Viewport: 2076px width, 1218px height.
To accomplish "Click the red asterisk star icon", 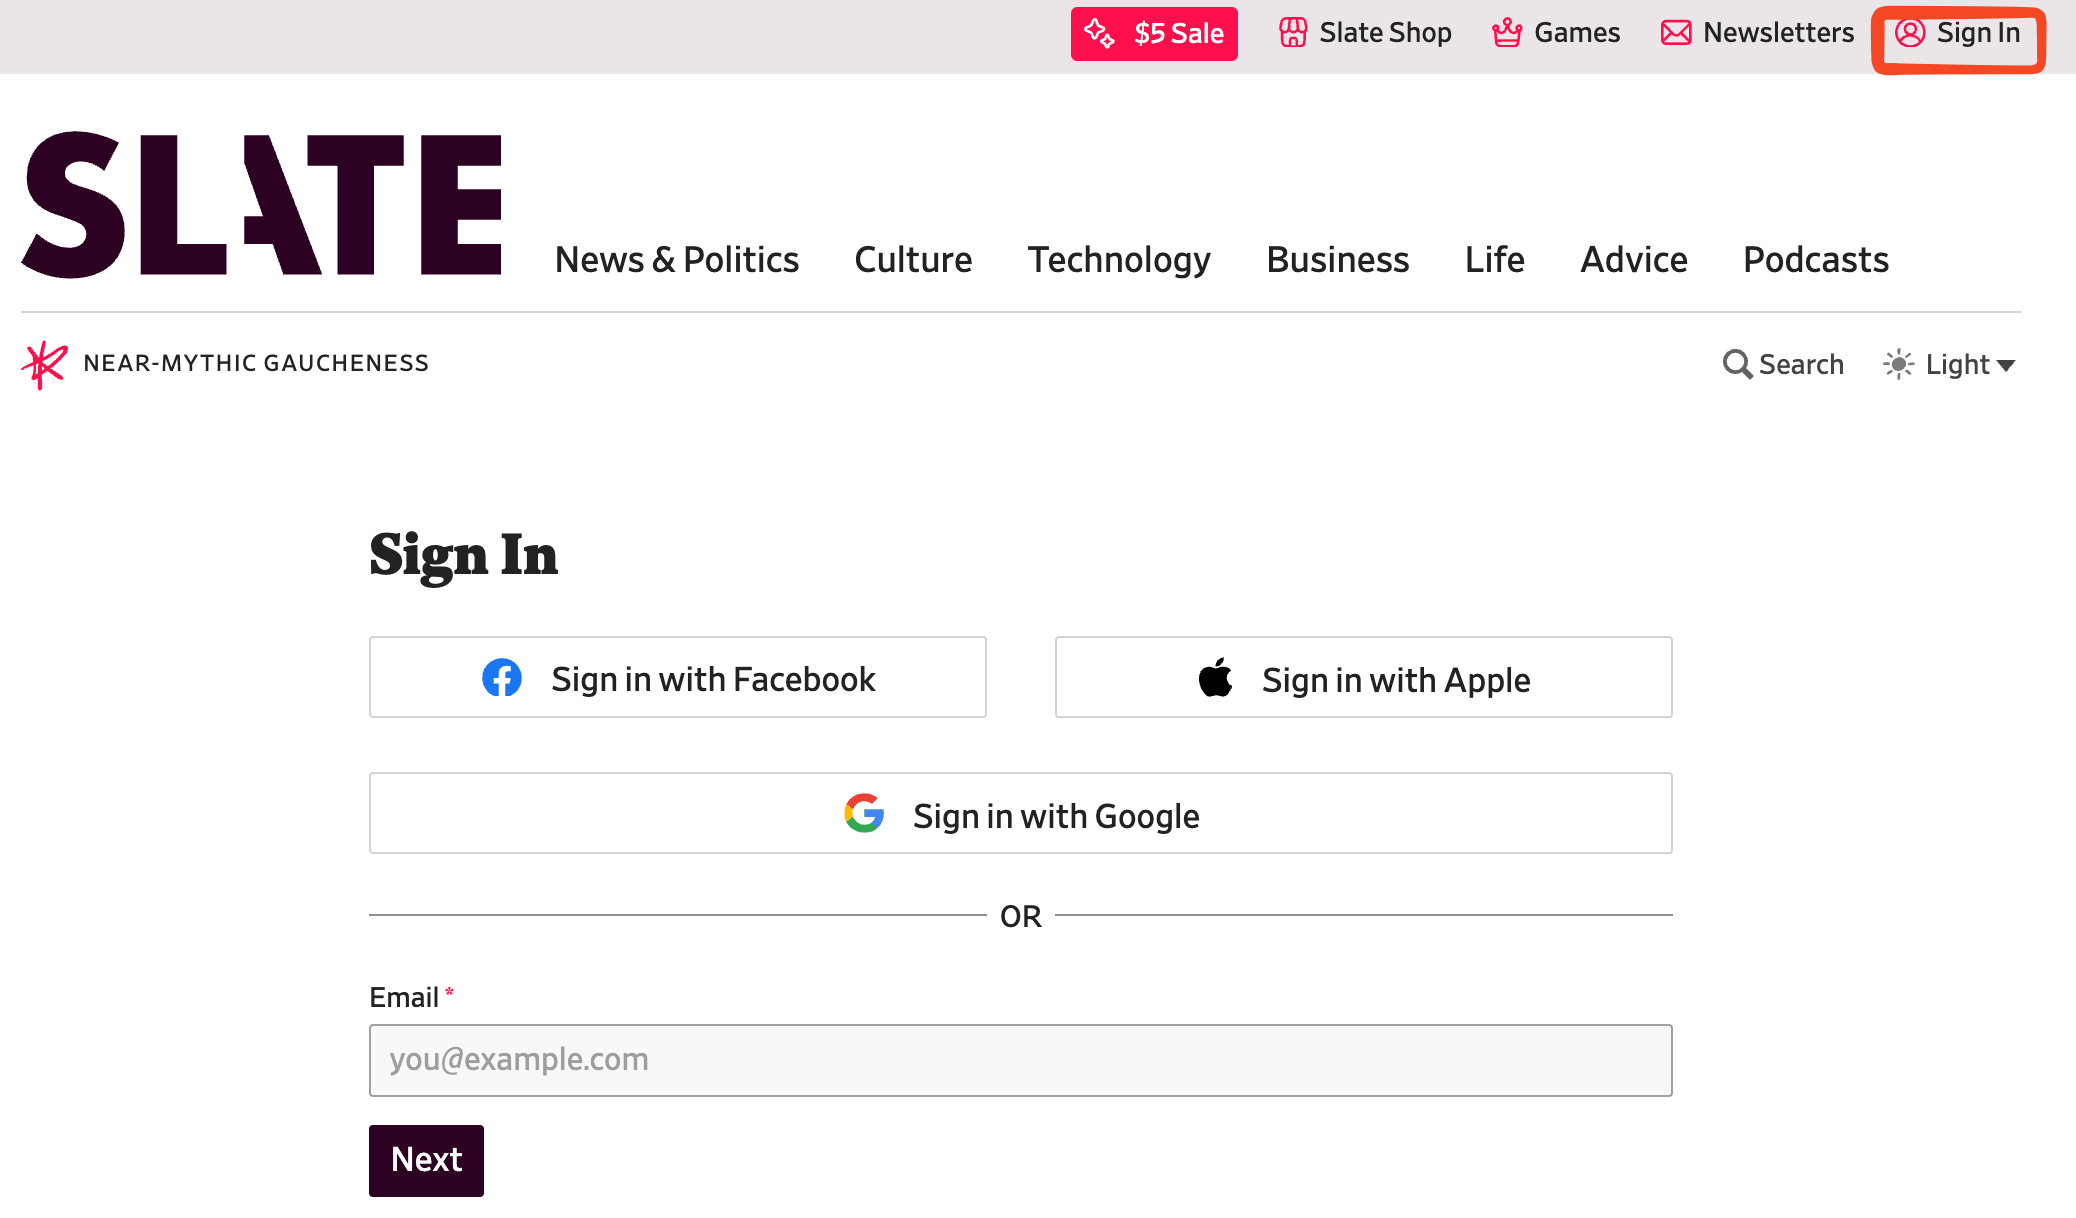I will [44, 364].
